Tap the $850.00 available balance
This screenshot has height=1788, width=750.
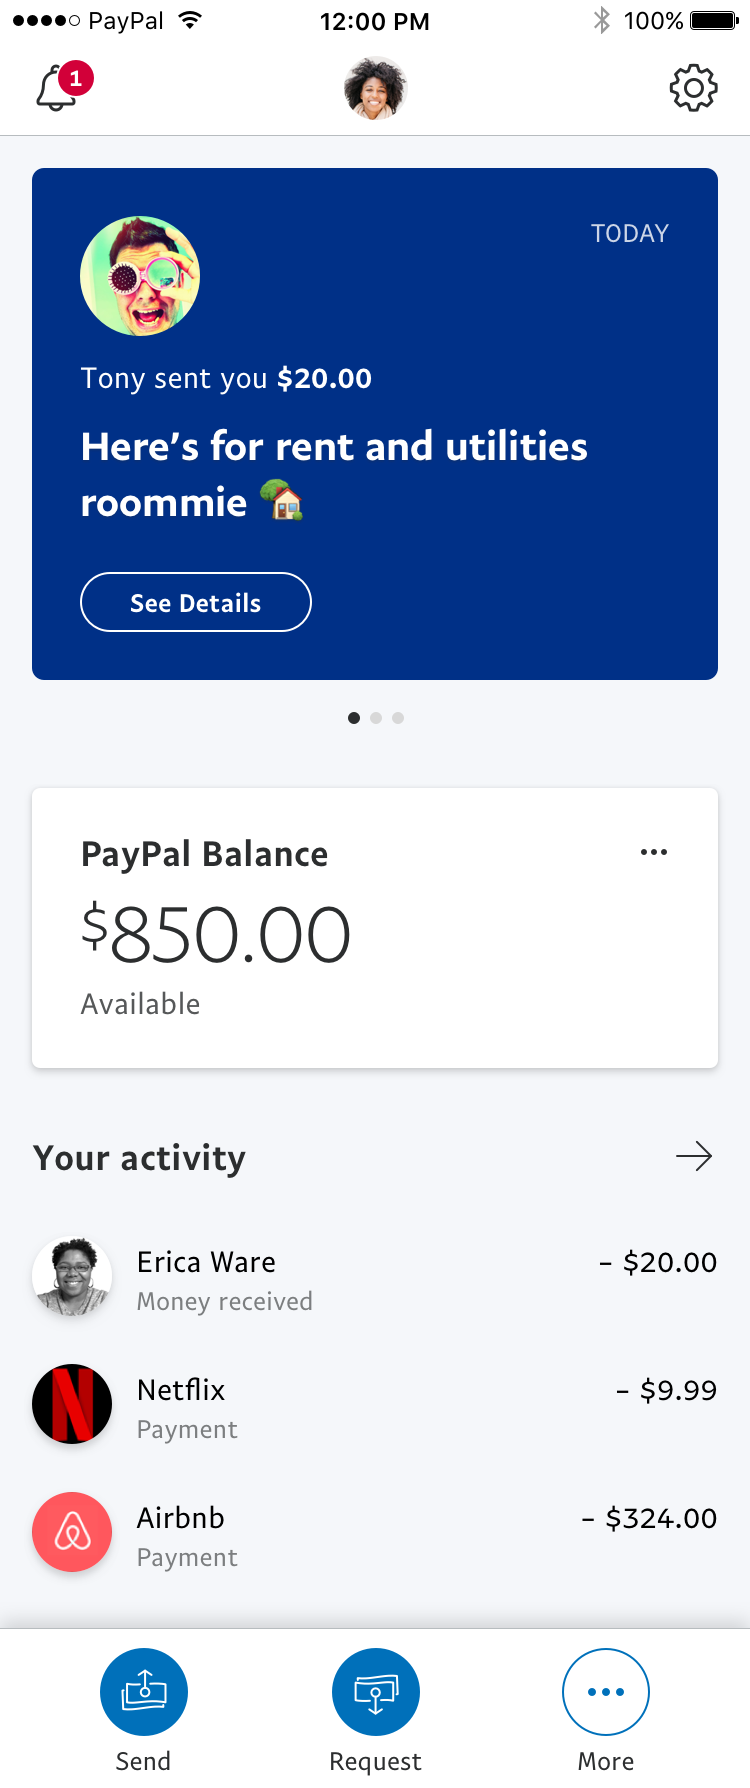coord(216,934)
